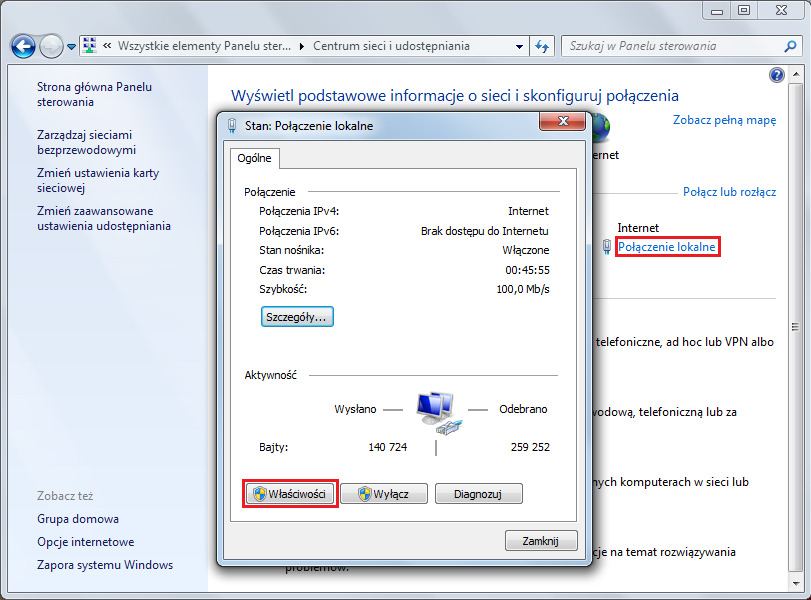Click 'Połączenie lokalne' link in main window
811x600 pixels.
point(667,247)
